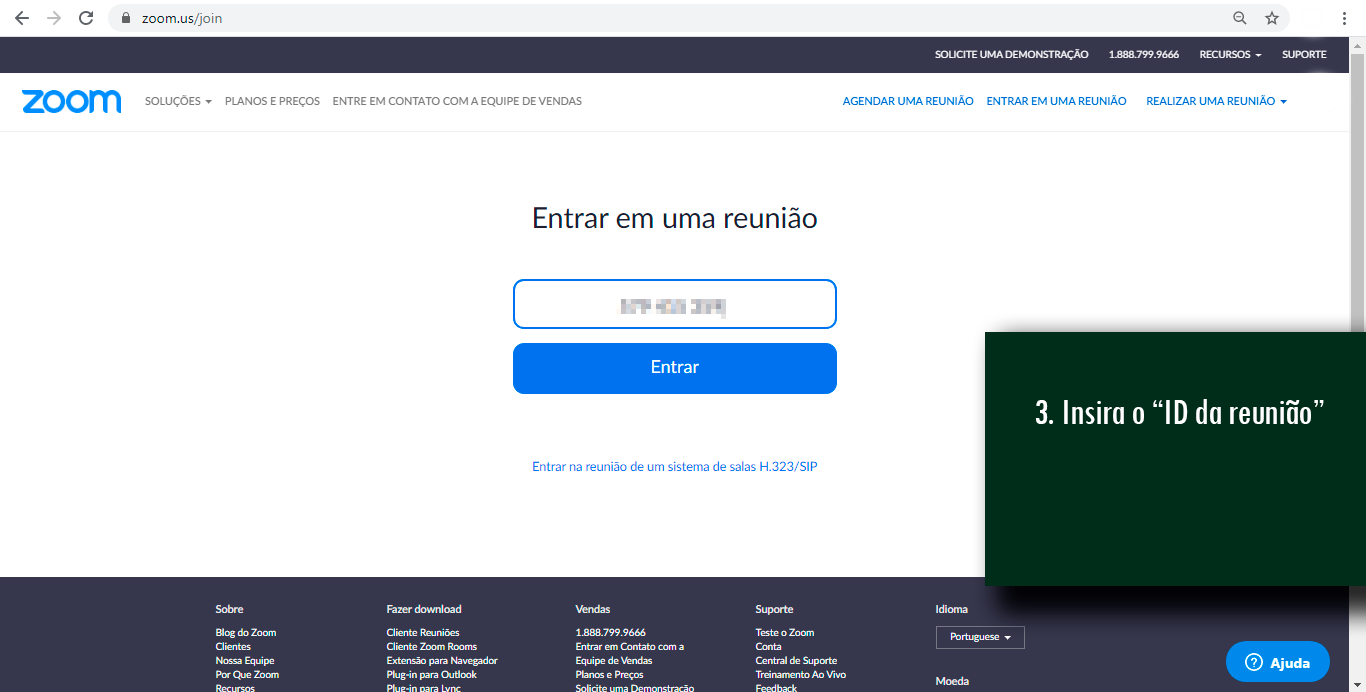
Task: Click the 'Vendas' footer heading
Action: pos(593,609)
